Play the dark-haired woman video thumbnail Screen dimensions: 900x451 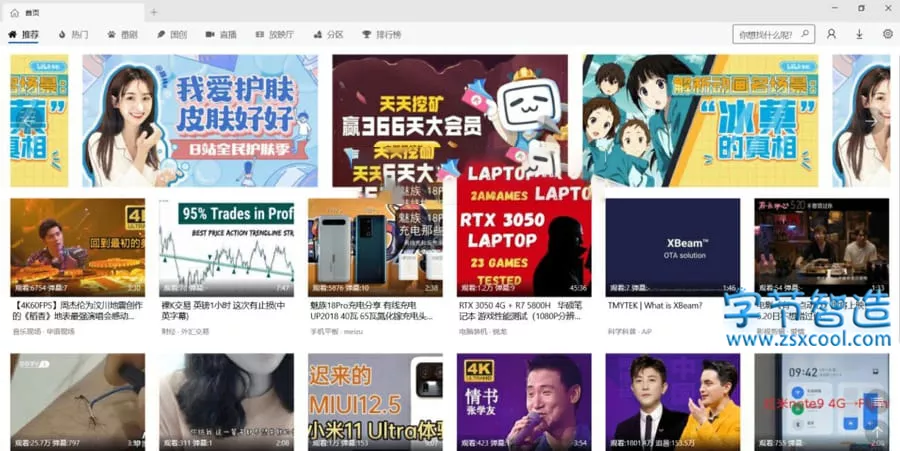[x=226, y=402]
